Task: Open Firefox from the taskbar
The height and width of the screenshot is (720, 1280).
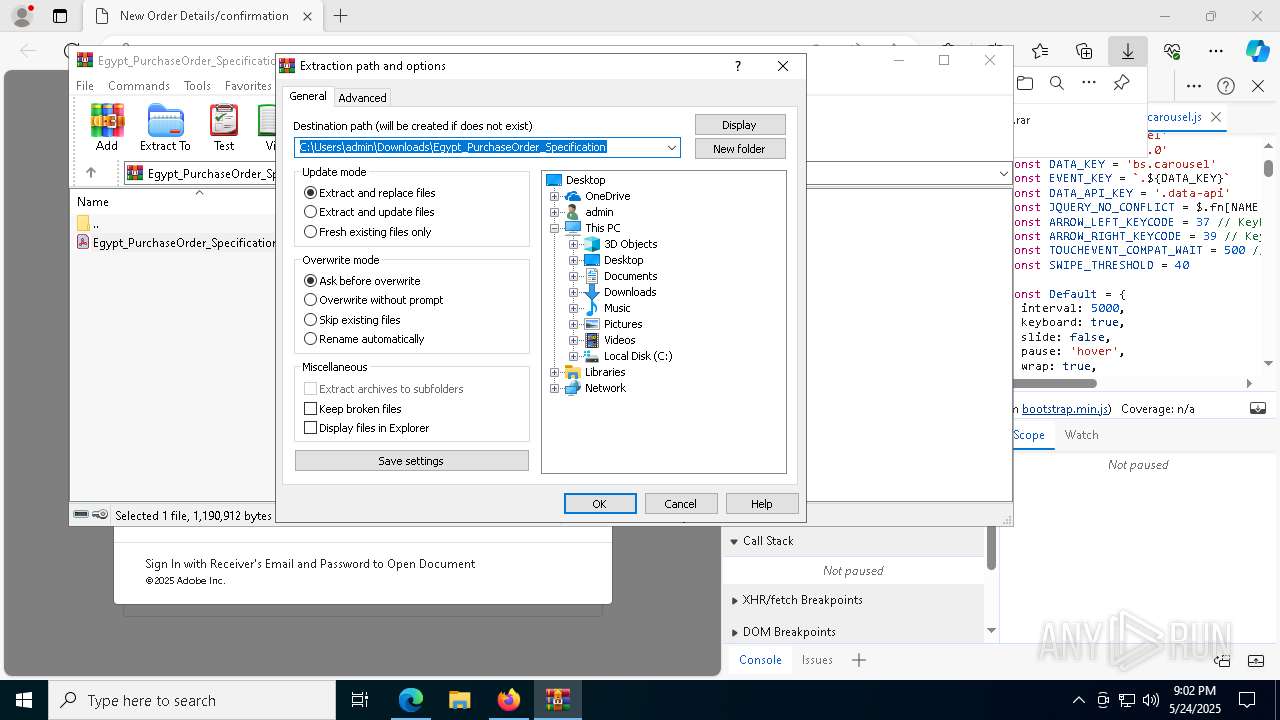Action: click(508, 700)
